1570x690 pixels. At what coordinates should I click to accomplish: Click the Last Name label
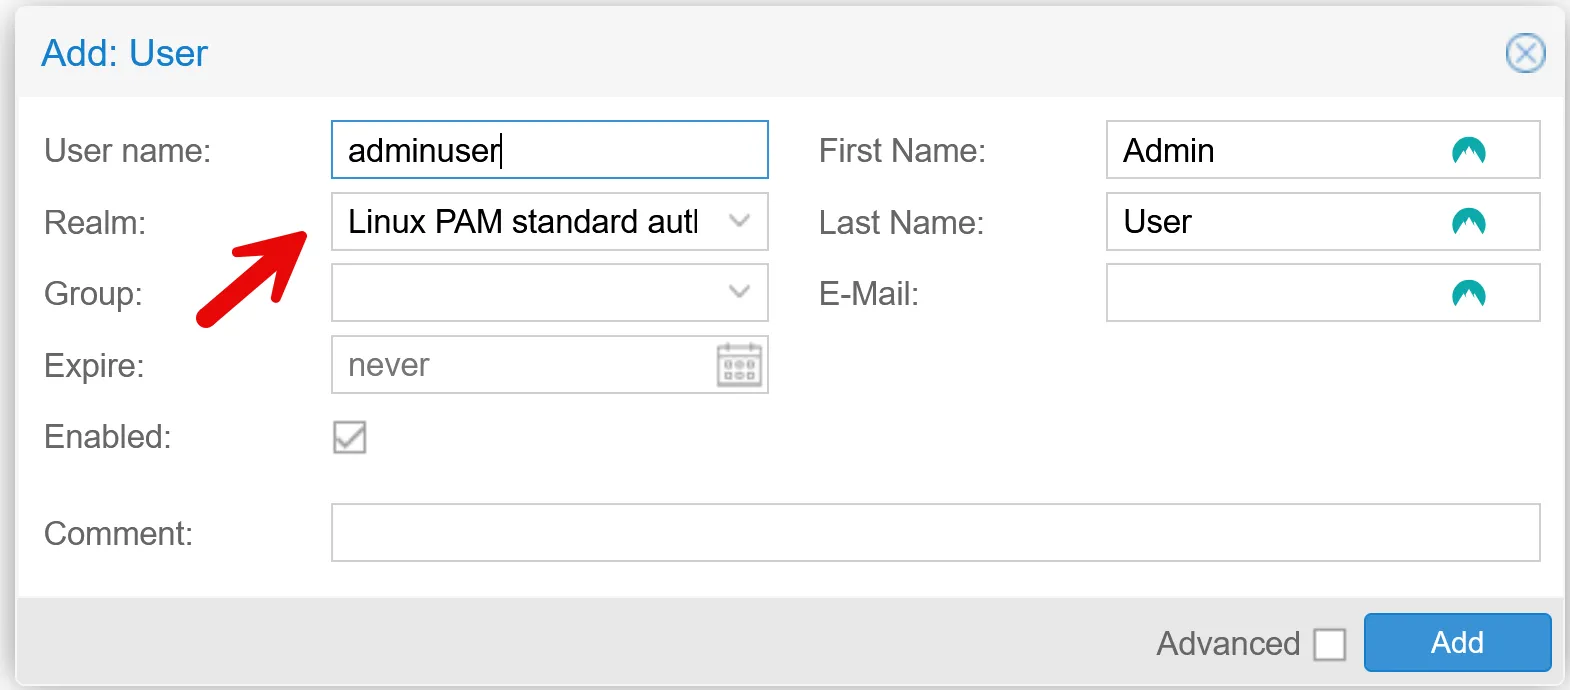(x=901, y=222)
